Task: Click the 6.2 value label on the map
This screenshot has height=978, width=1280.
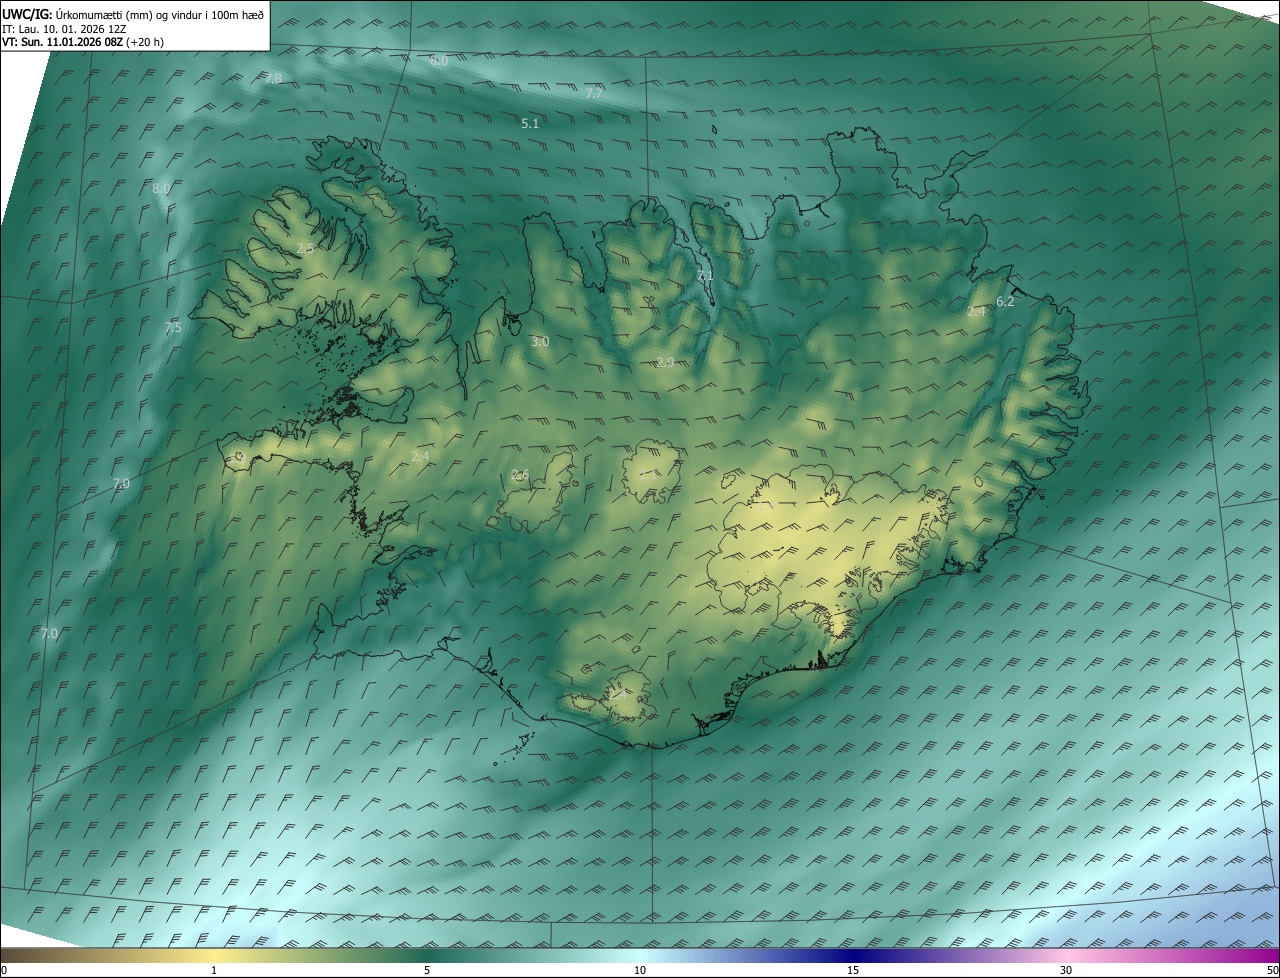Action: [1005, 301]
